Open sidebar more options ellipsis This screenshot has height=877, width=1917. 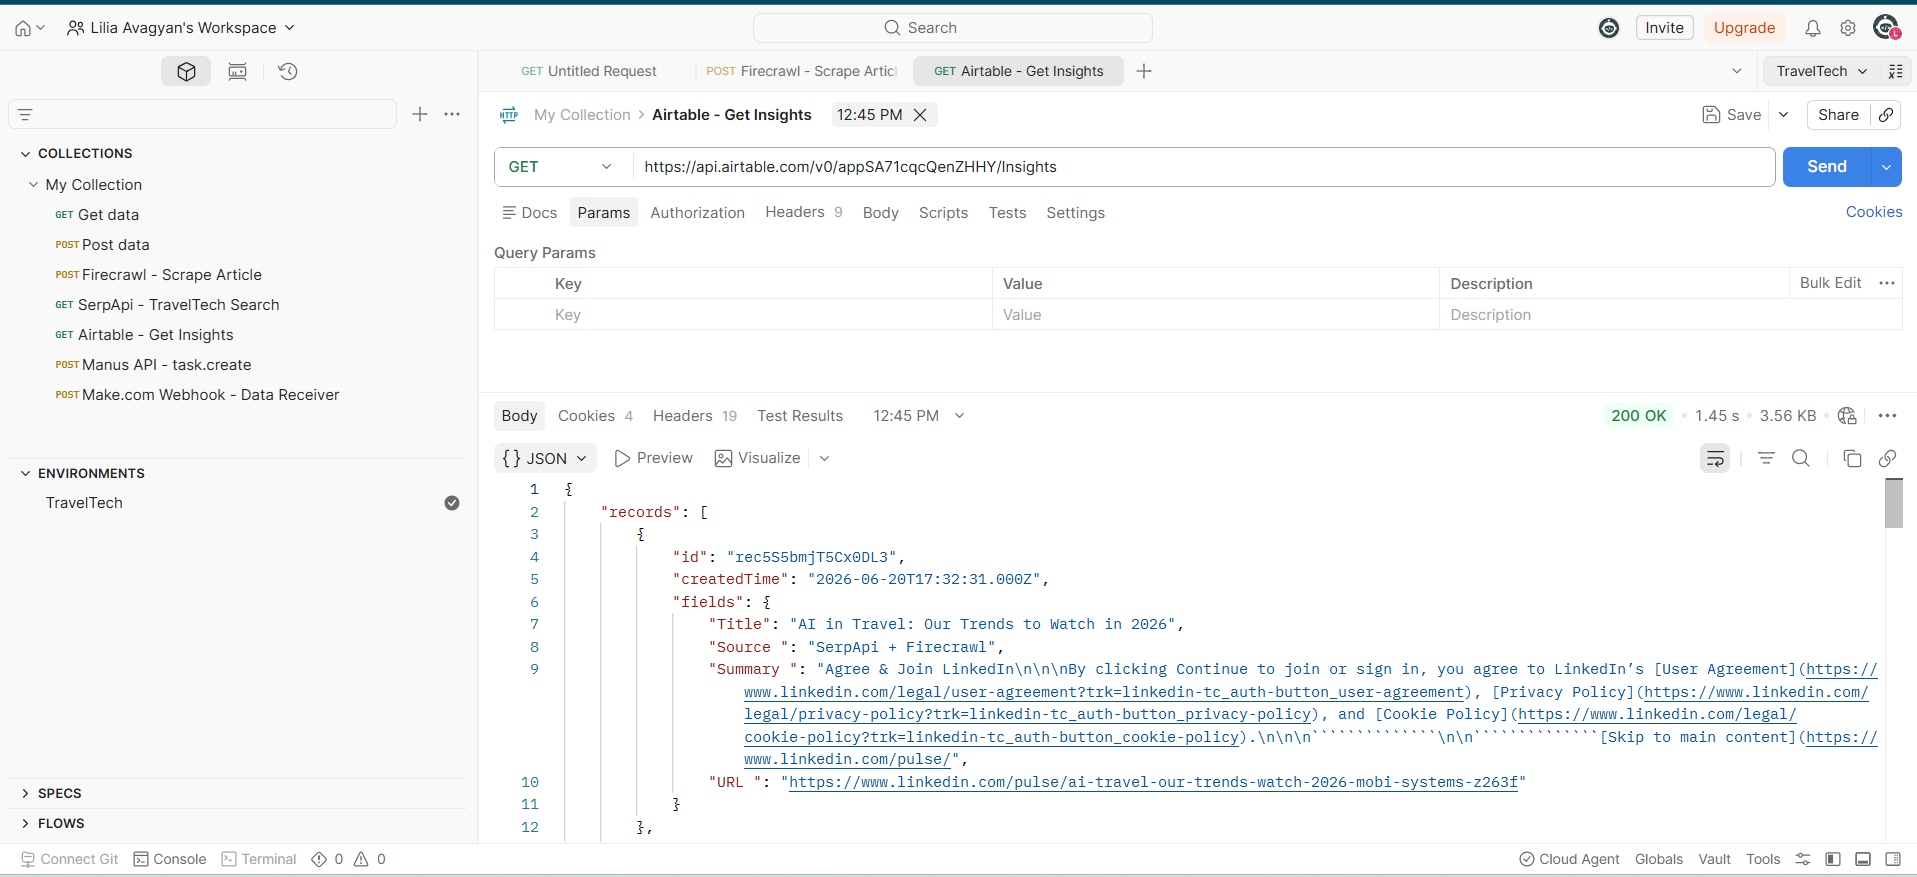[x=452, y=114]
